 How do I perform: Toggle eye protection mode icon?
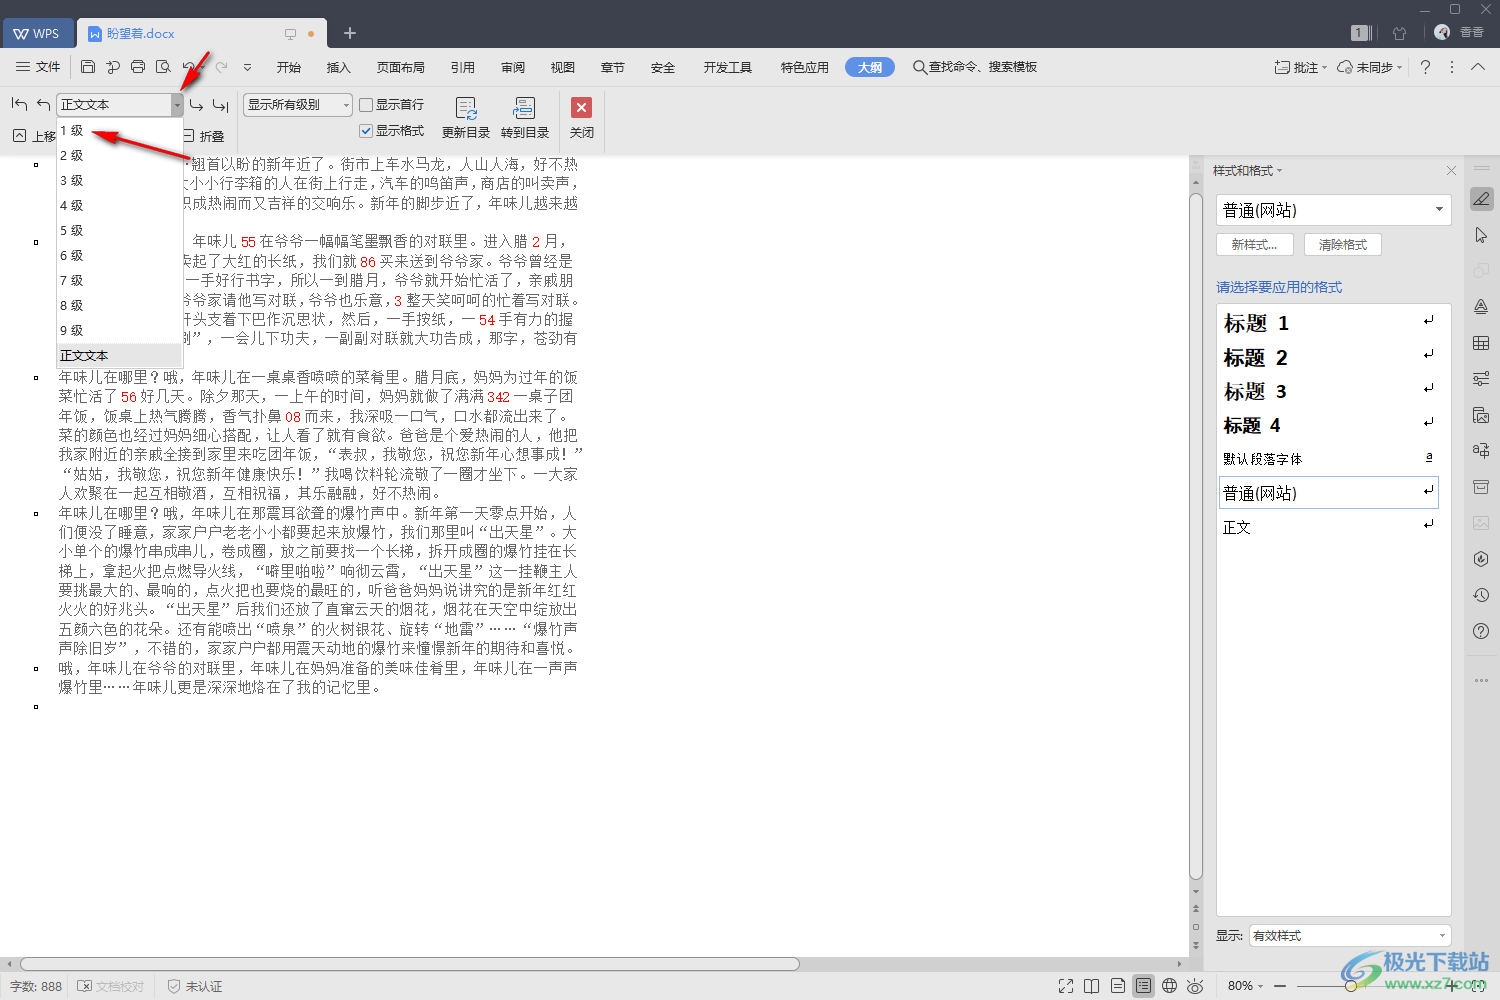1195,986
